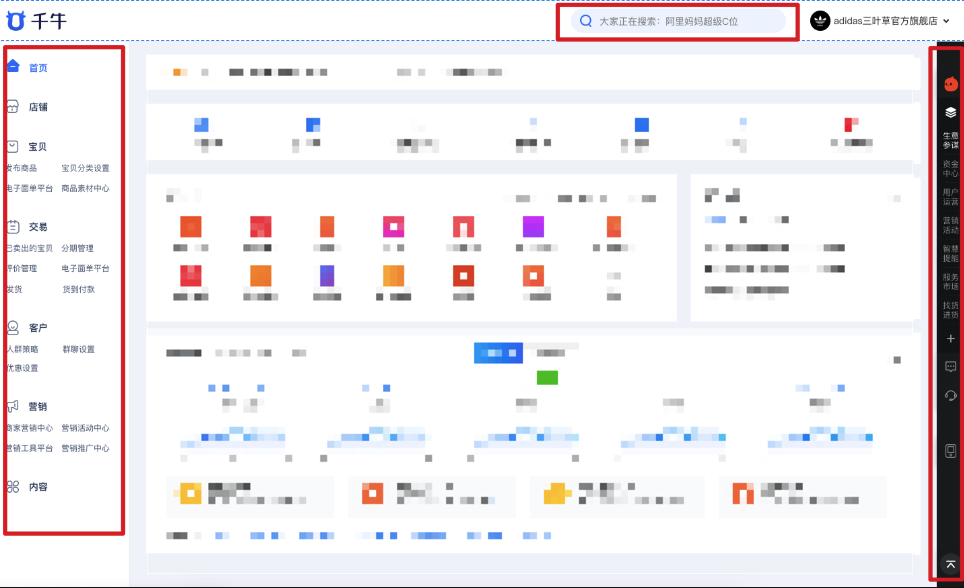The image size is (964, 588).
Task: Open 优惠设置 link
Action: (x=22, y=368)
